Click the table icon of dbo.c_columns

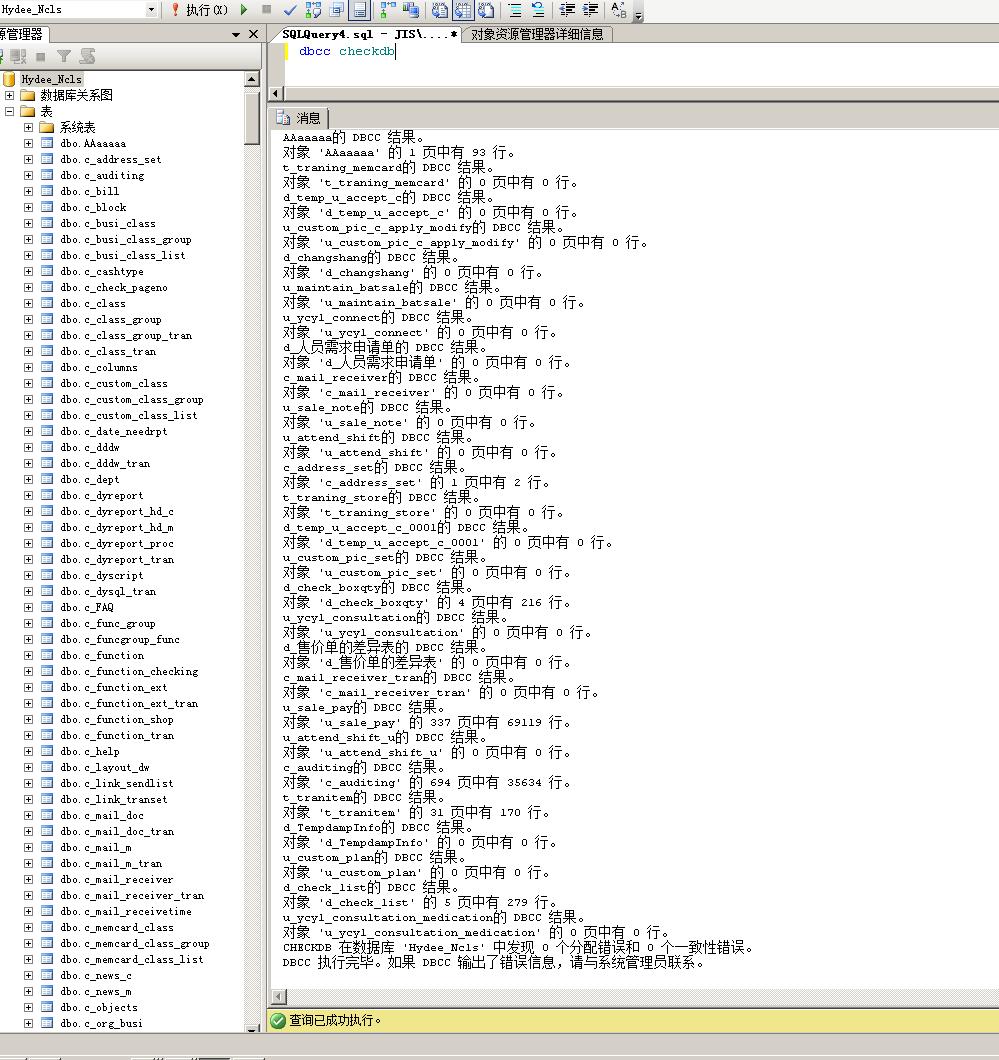pyautogui.click(x=47, y=367)
